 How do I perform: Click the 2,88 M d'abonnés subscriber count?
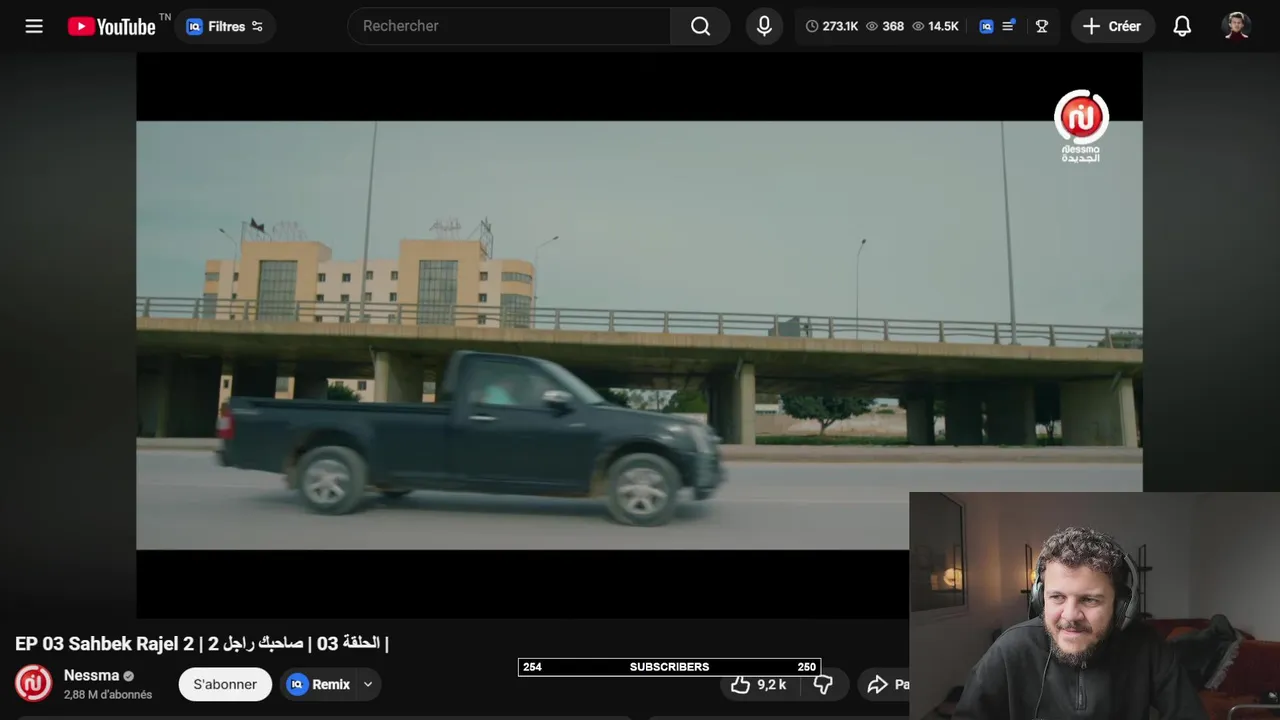pyautogui.click(x=108, y=694)
